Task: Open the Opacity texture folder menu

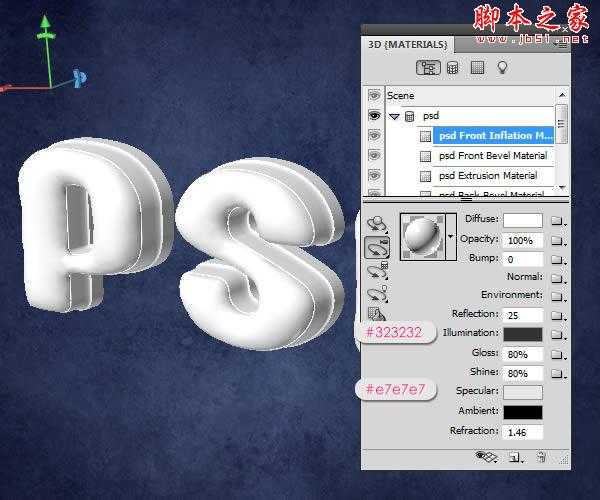Action: [x=558, y=241]
